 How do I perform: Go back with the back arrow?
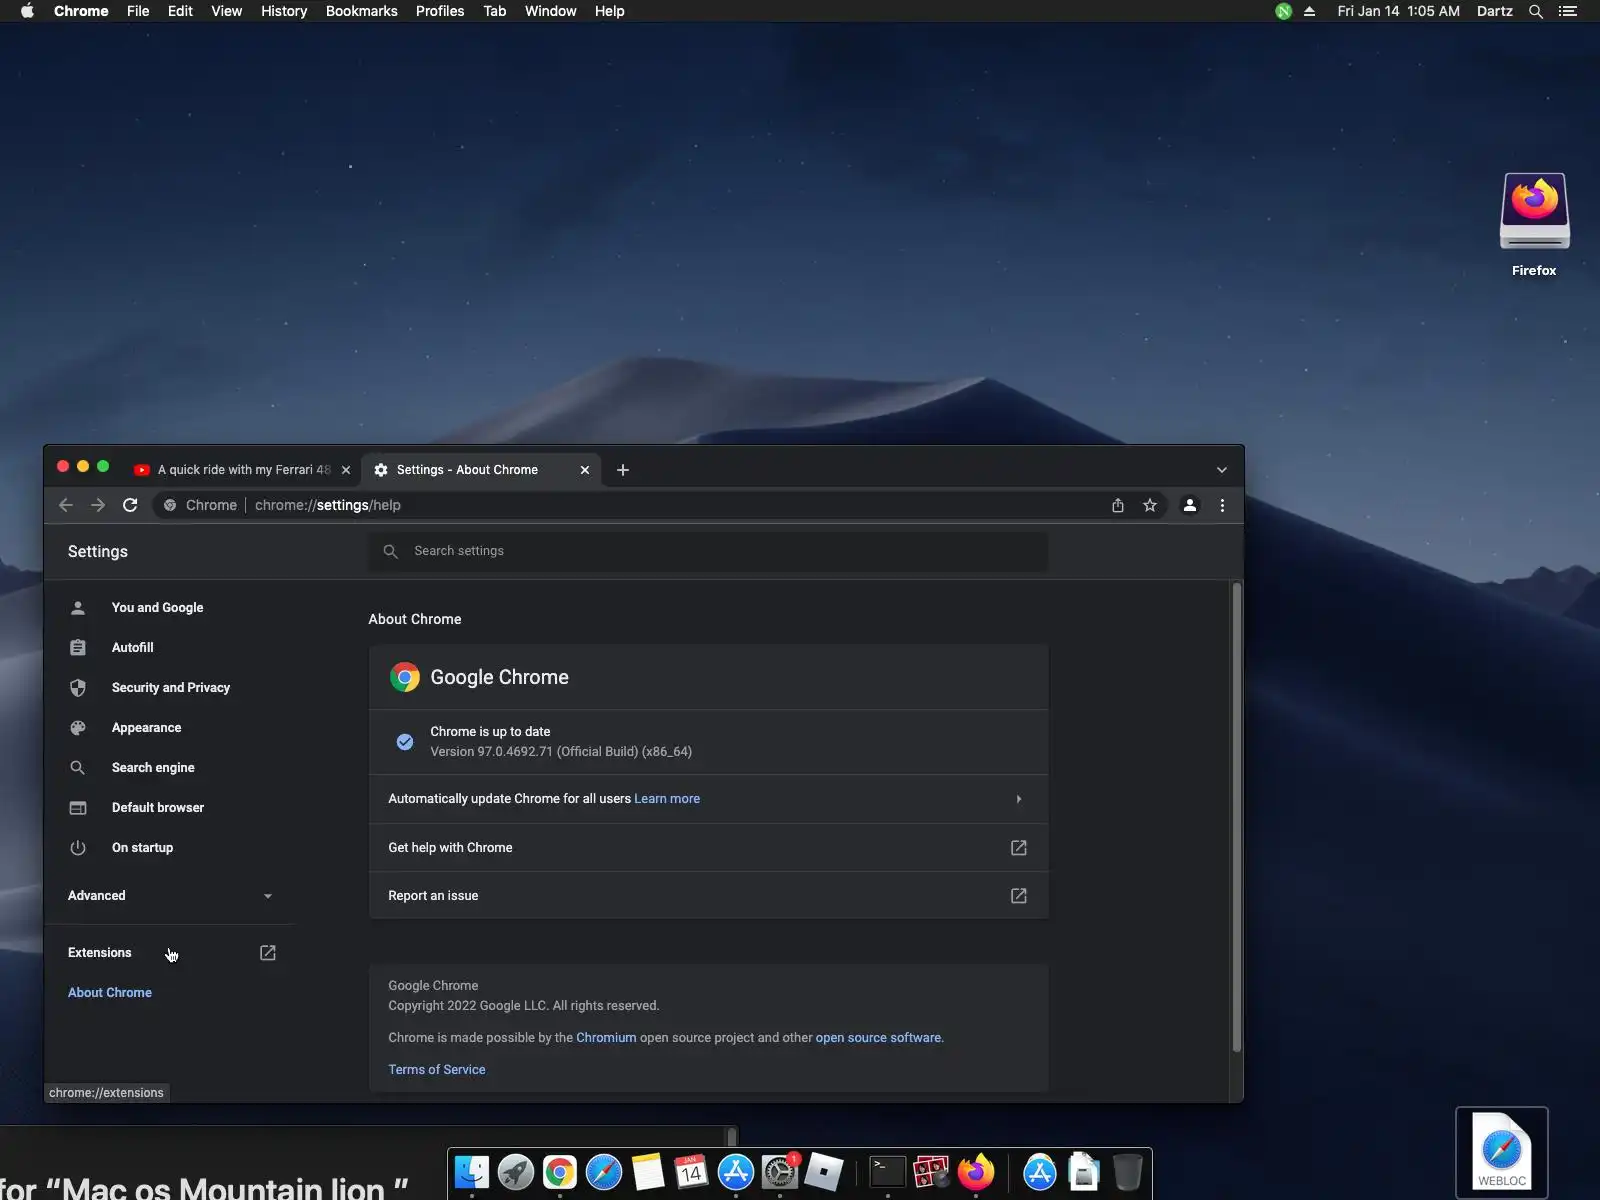click(x=66, y=505)
